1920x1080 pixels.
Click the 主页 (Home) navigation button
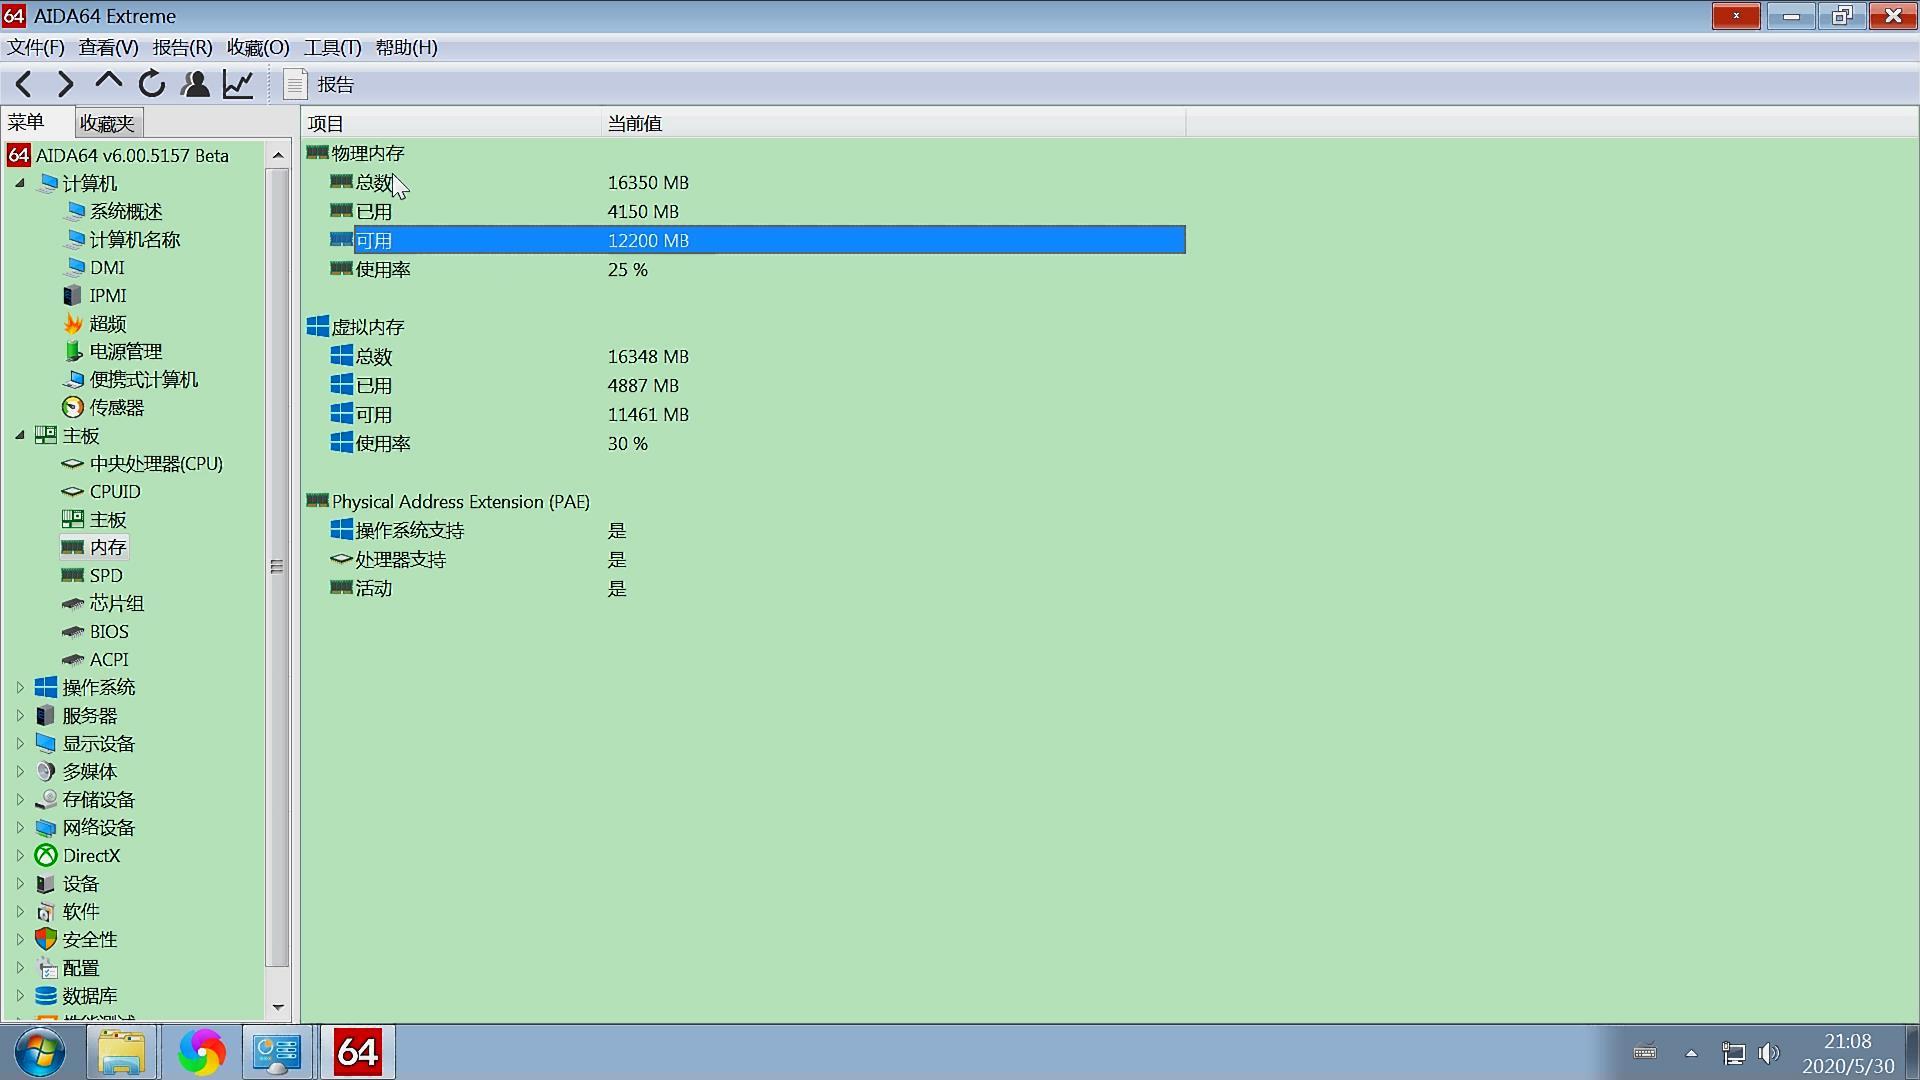point(109,84)
